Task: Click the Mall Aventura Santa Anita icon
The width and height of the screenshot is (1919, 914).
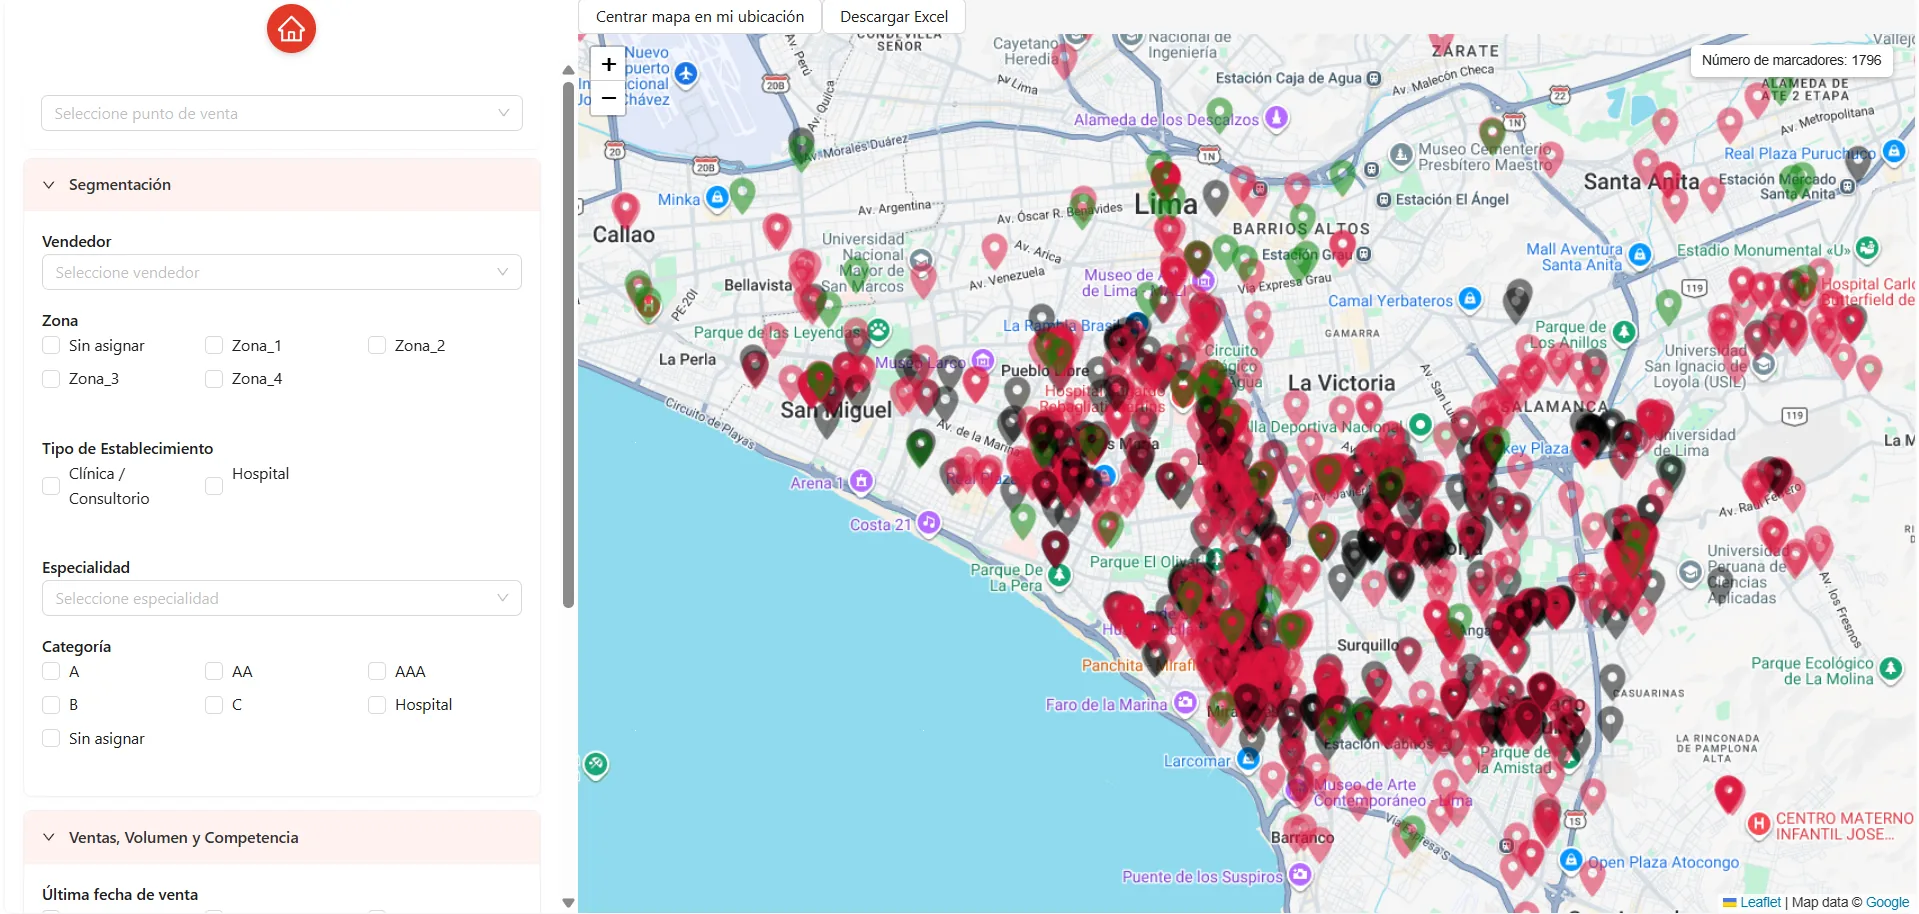Action: click(1640, 255)
